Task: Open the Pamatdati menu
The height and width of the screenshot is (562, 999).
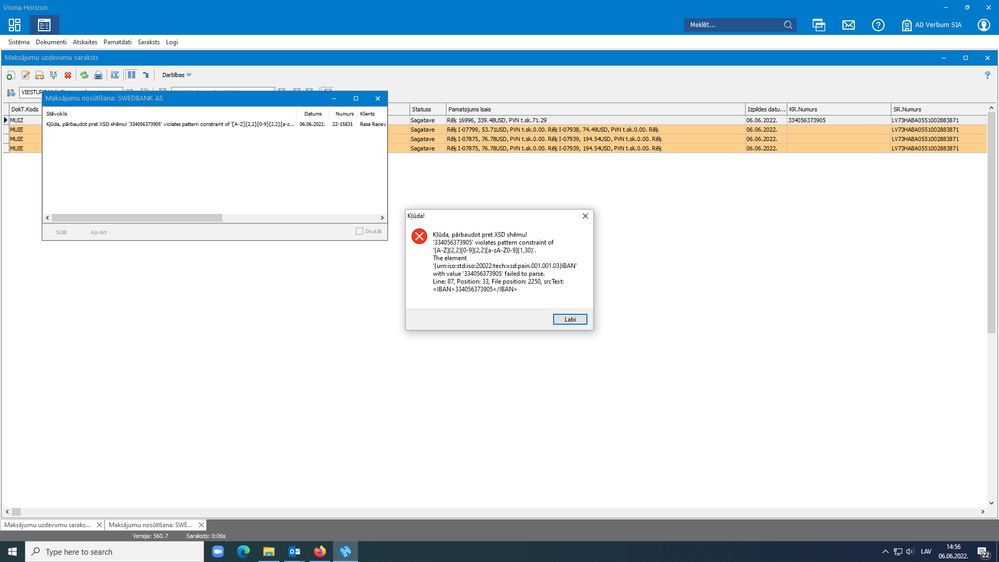Action: [117, 42]
